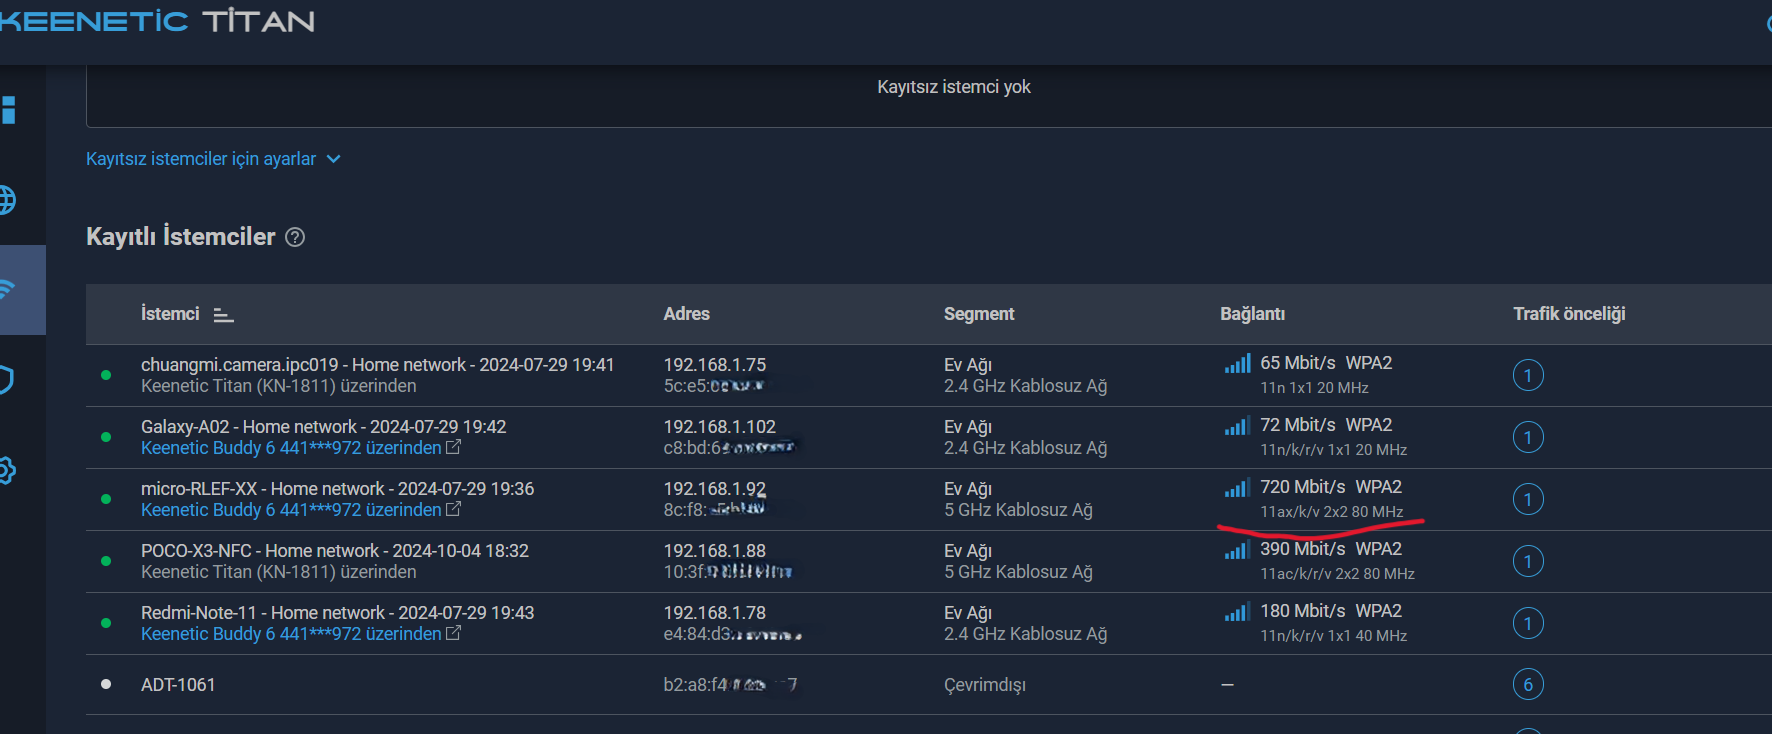The height and width of the screenshot is (734, 1772).
Task: Click the sort icon beside İstemci header
Action: point(224,315)
